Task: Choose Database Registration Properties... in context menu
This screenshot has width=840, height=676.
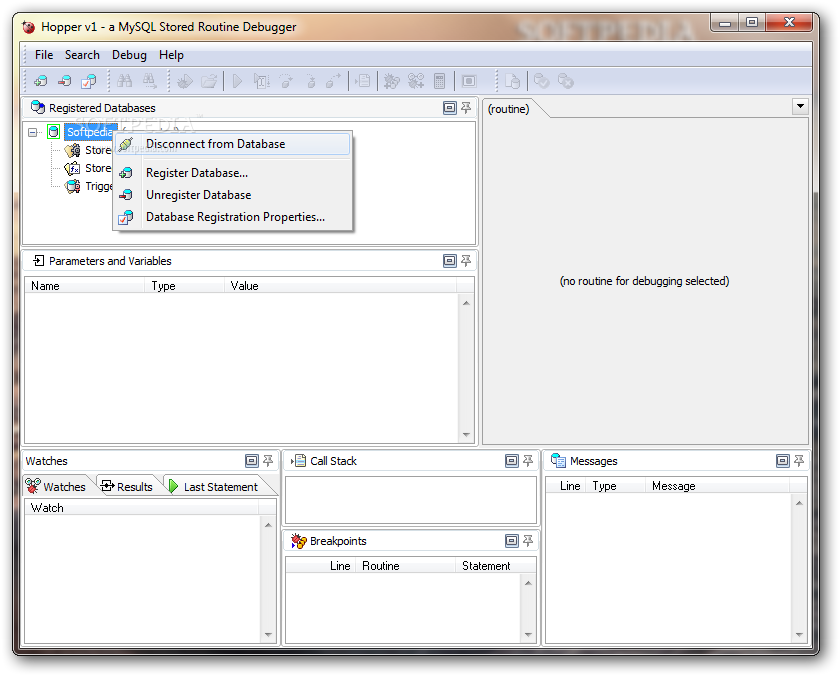Action: (x=232, y=217)
